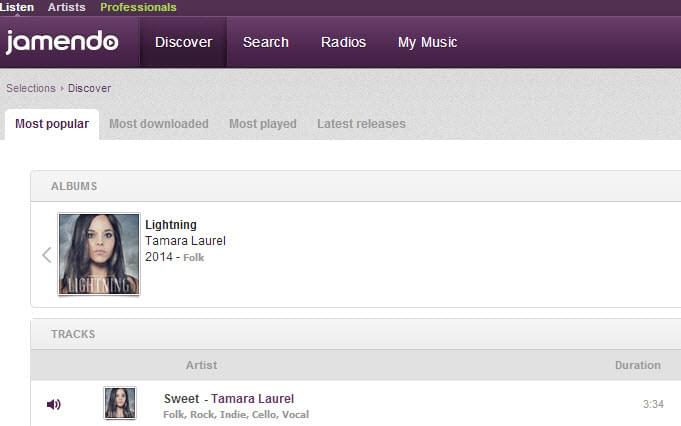Screen dimensions: 681x426
Task: Click Selections in the breadcrumb
Action: point(31,88)
